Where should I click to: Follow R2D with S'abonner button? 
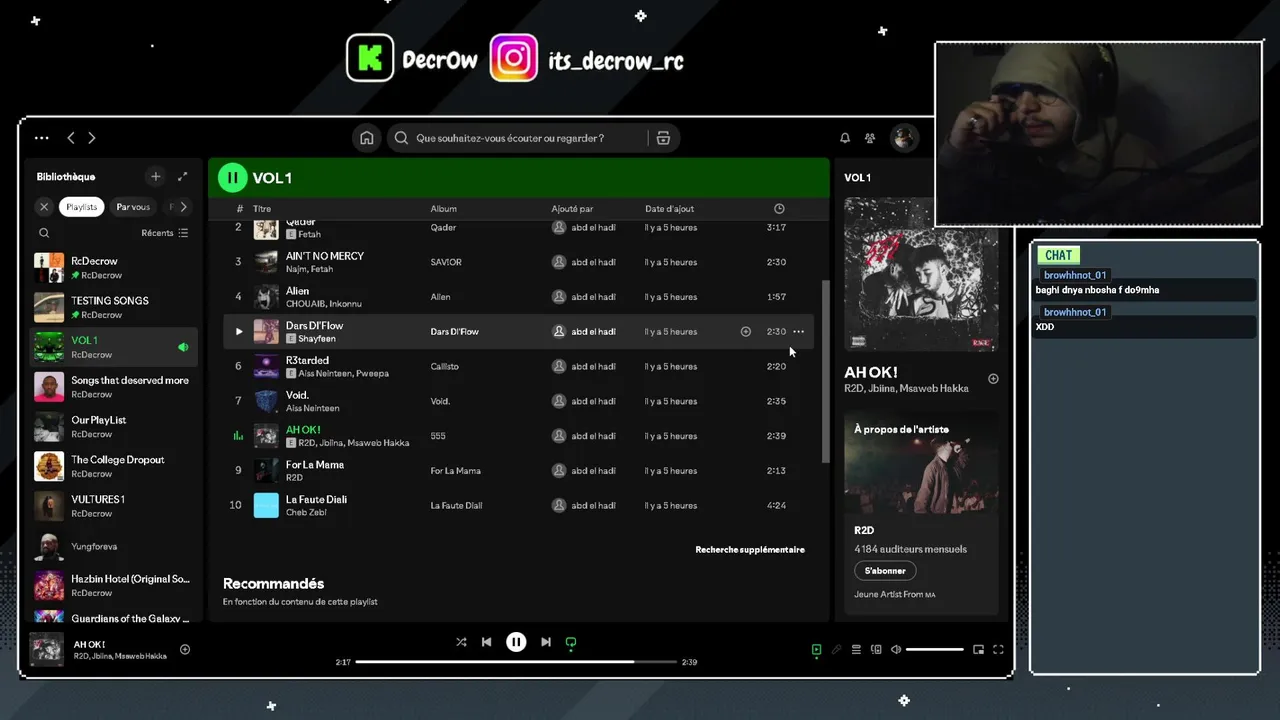coord(885,571)
